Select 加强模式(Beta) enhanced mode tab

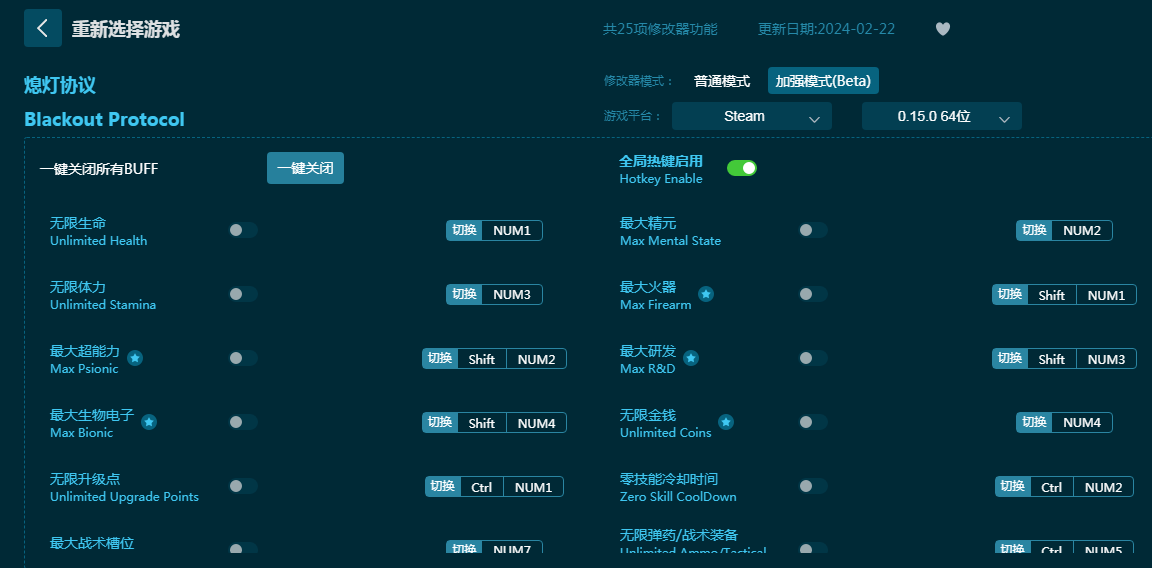(x=823, y=81)
